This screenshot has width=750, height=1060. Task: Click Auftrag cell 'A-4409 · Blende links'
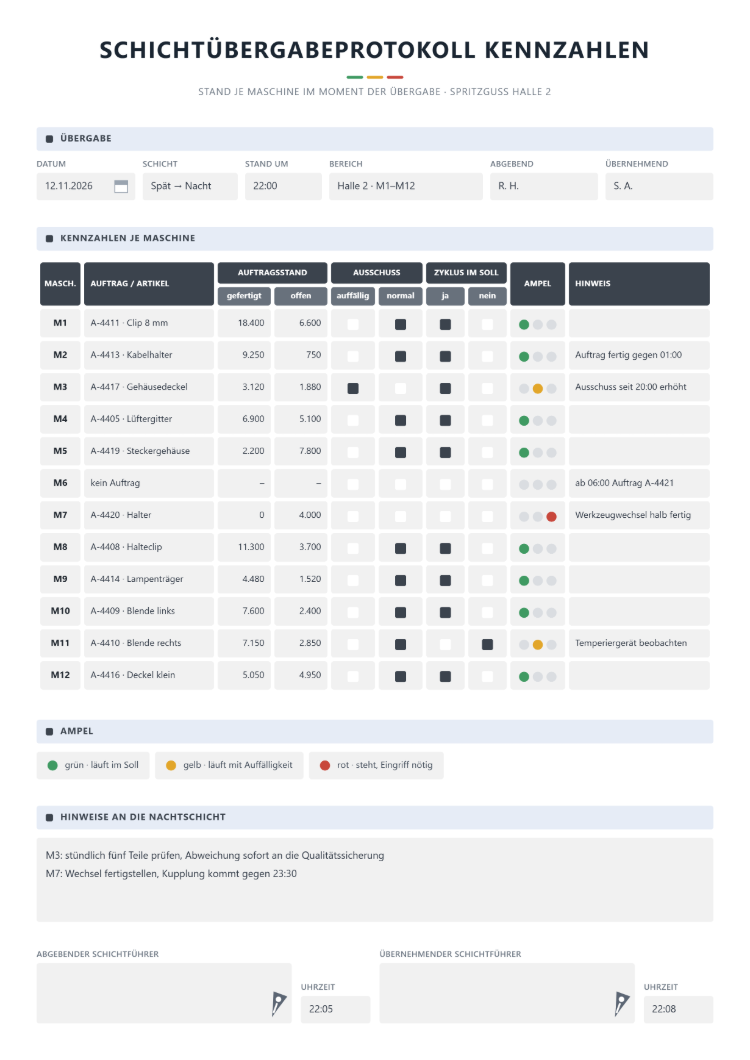click(149, 611)
